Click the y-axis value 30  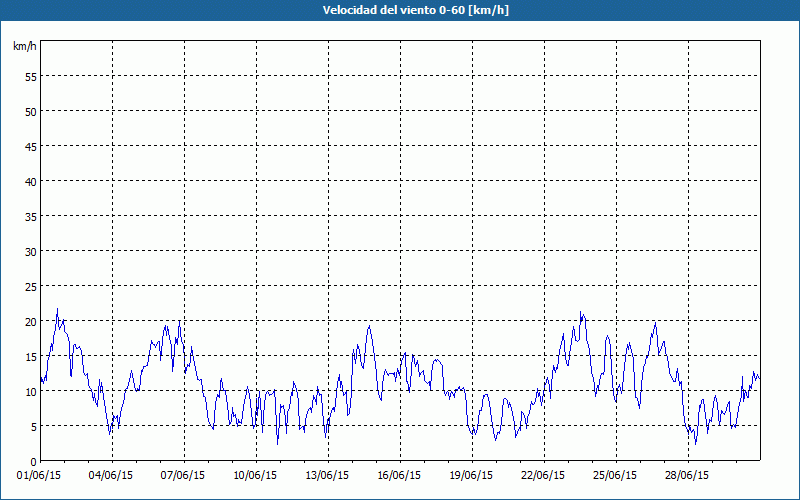[31, 252]
